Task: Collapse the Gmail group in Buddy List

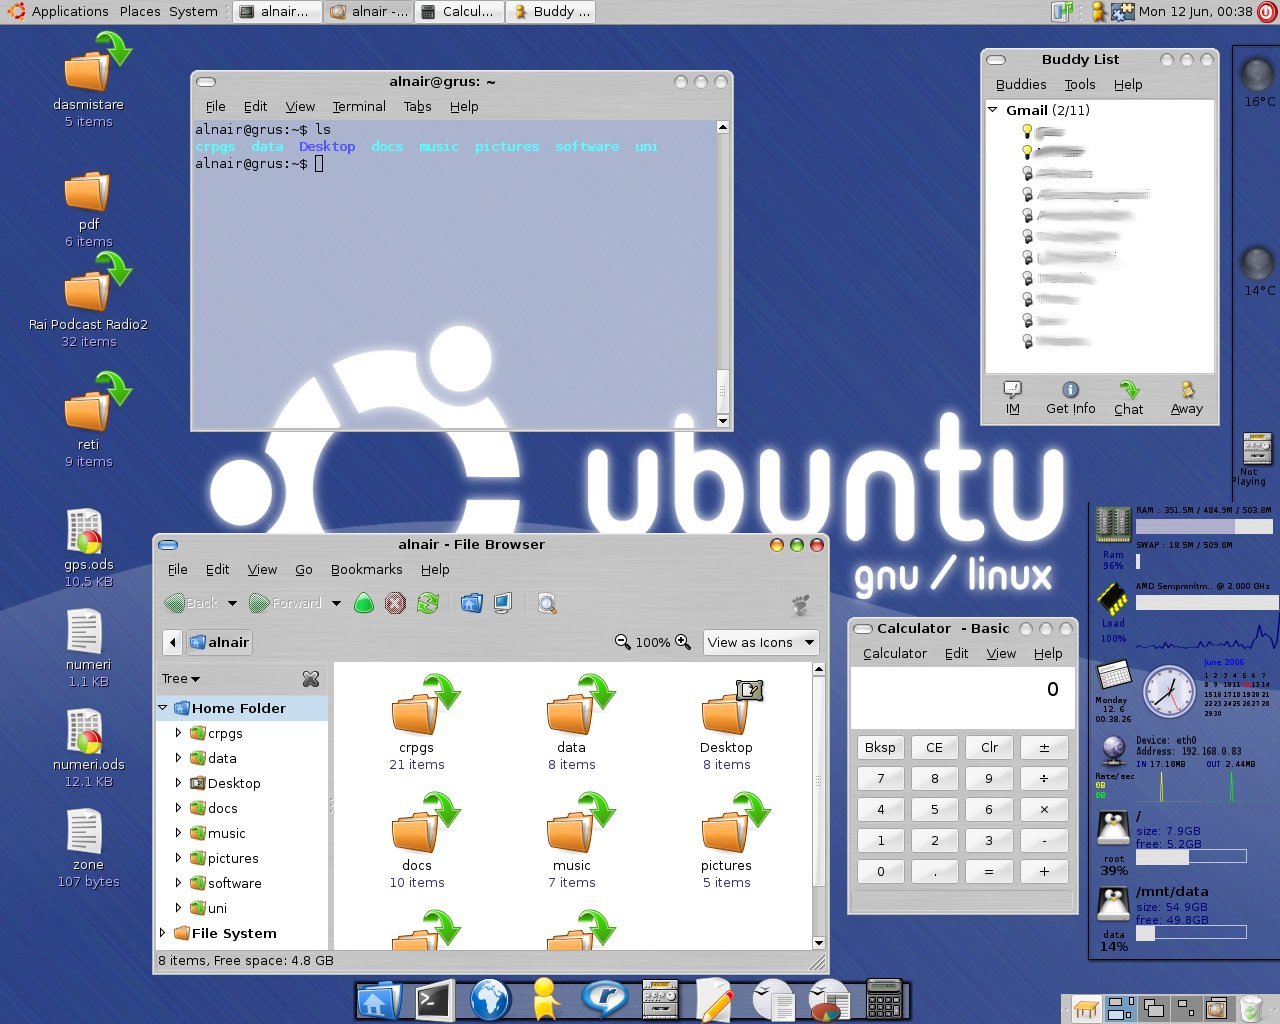Action: click(x=993, y=110)
